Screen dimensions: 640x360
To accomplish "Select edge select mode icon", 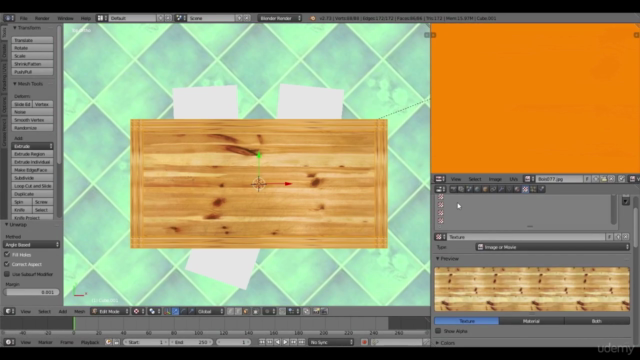I will click(238, 311).
